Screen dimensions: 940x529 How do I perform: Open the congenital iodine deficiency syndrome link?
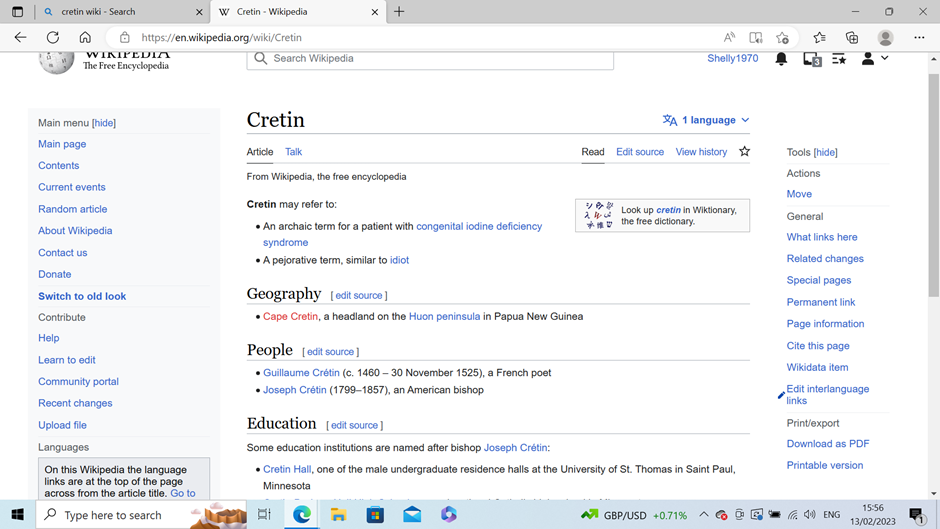click(x=478, y=227)
